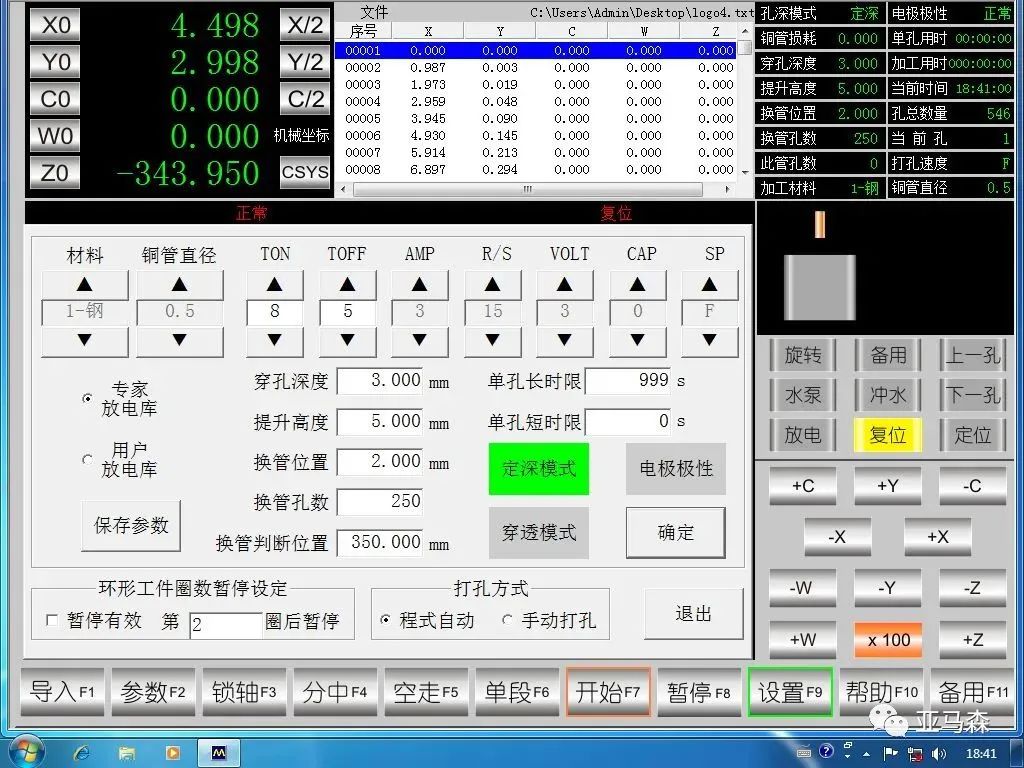Select 手动打孔 drilling mode
1024x768 pixels.
507,620
